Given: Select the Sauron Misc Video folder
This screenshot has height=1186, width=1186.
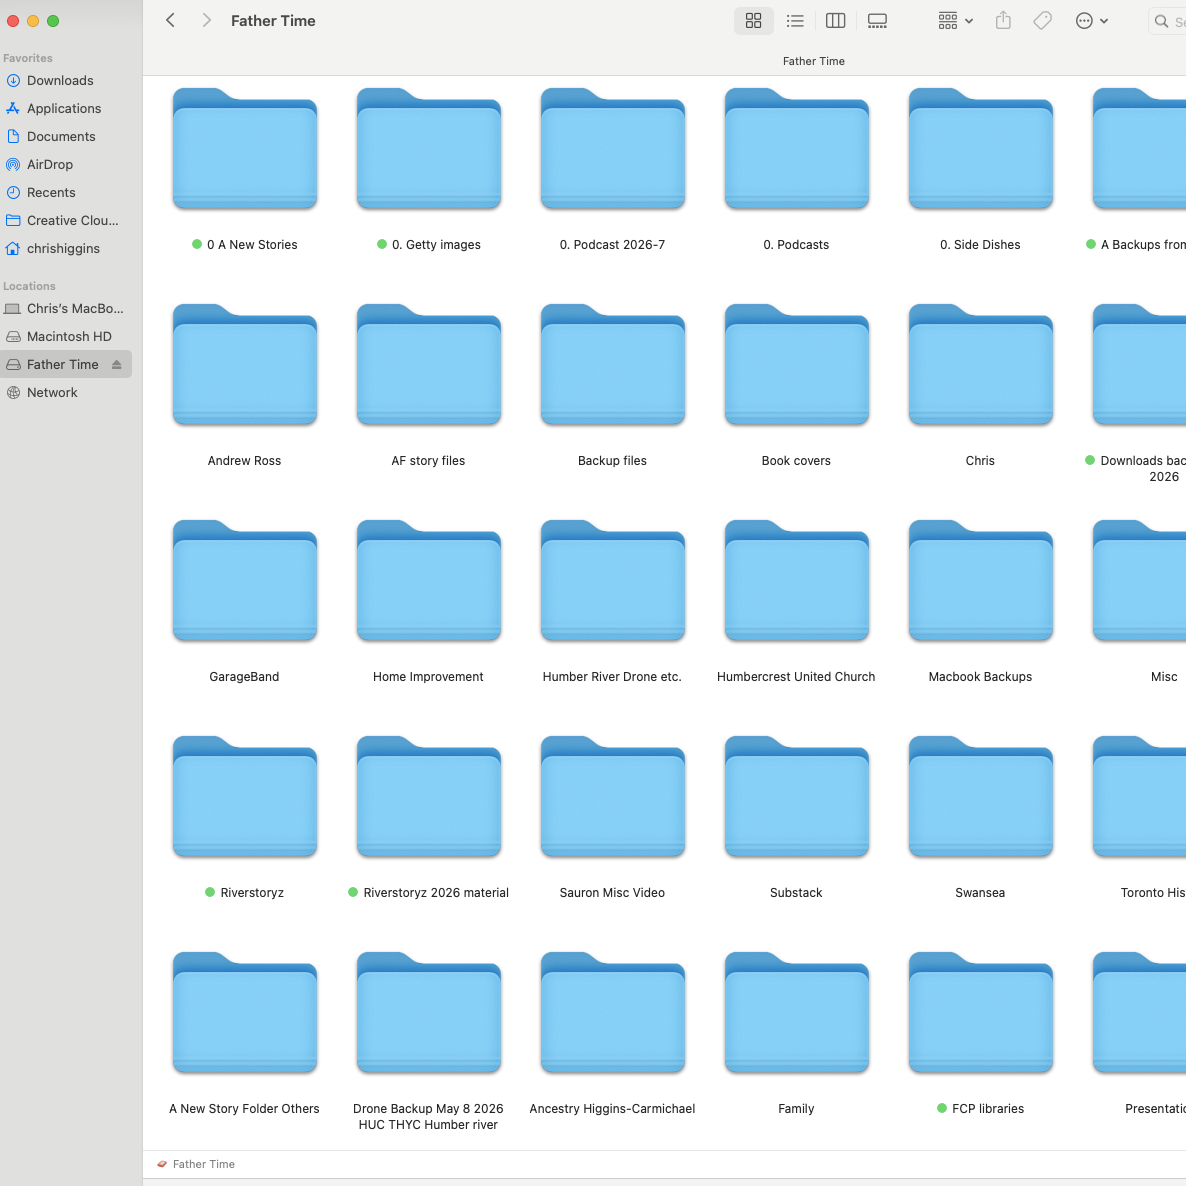Looking at the screenshot, I should [612, 796].
